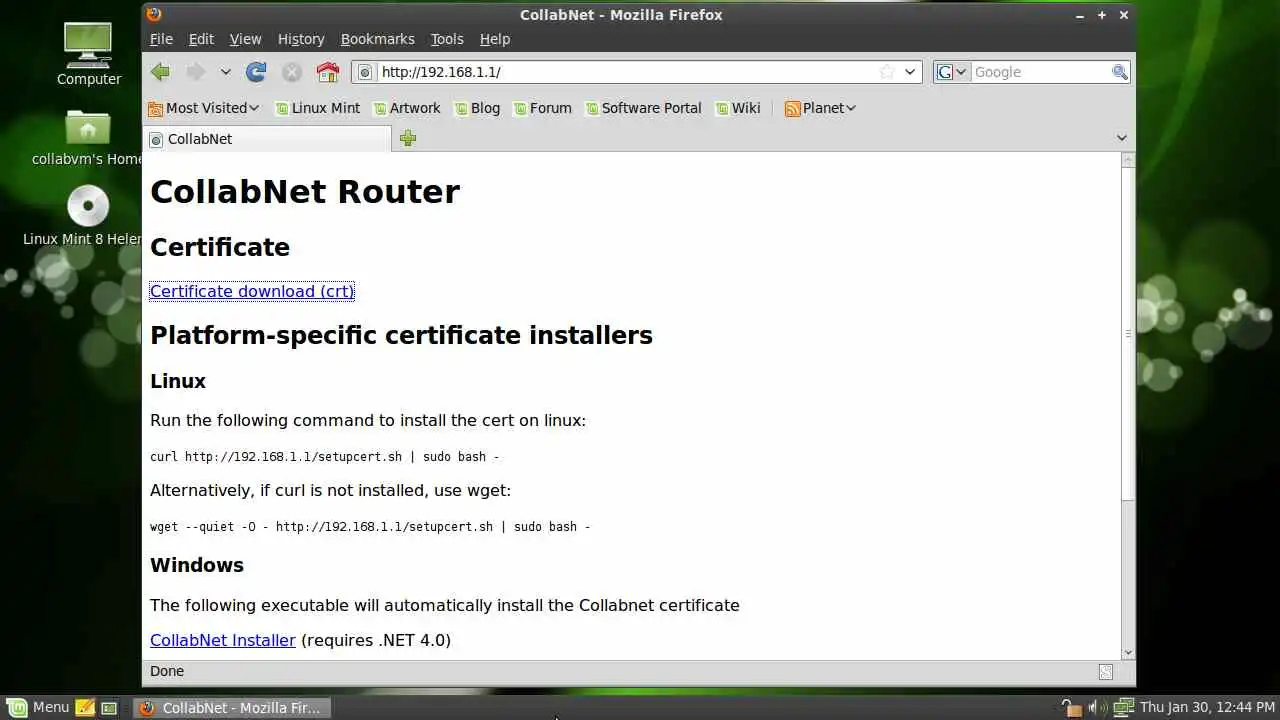Open a new tab with the plus icon
This screenshot has width=1280, height=720.
(x=407, y=139)
